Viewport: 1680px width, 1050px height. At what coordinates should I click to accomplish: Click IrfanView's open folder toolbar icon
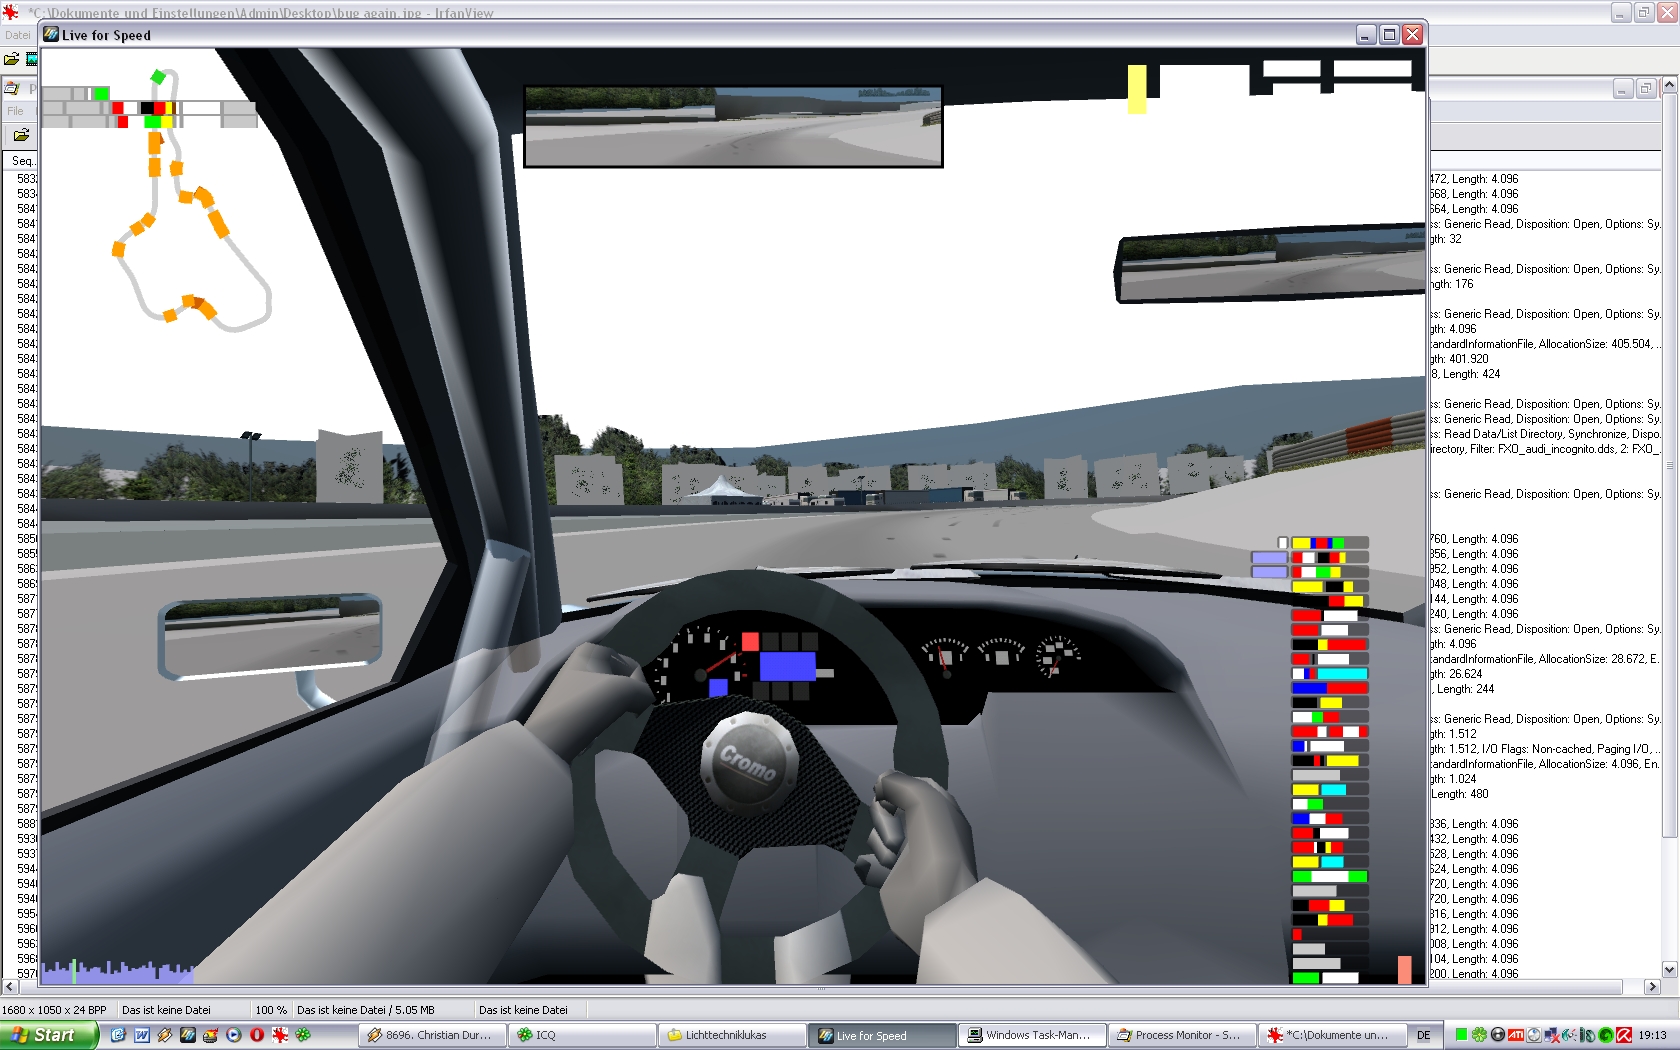click(x=12, y=59)
